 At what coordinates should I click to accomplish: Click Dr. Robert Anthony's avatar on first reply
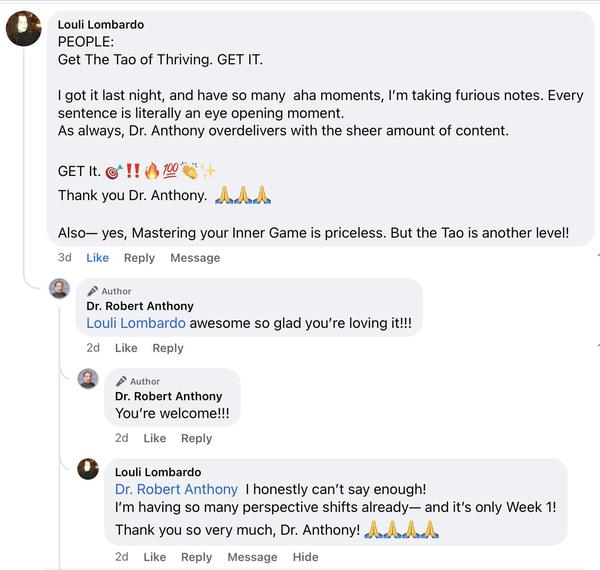(59, 289)
